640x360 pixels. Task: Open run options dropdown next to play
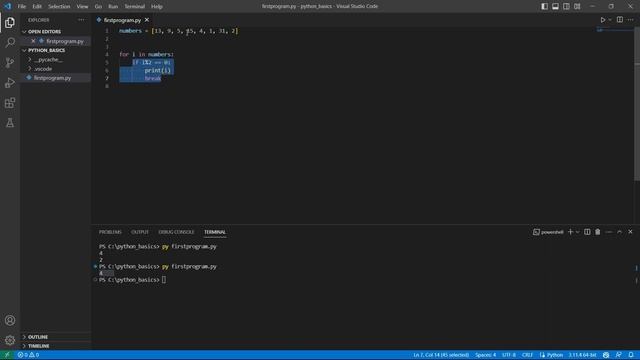610,20
